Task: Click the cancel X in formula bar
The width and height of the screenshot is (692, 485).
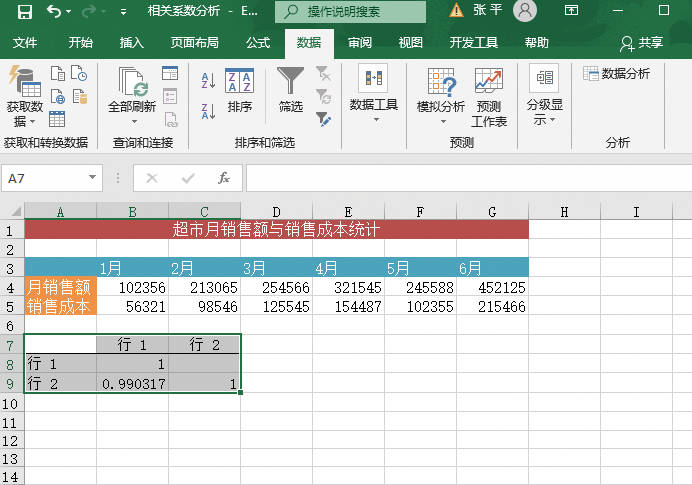Action: tap(152, 178)
